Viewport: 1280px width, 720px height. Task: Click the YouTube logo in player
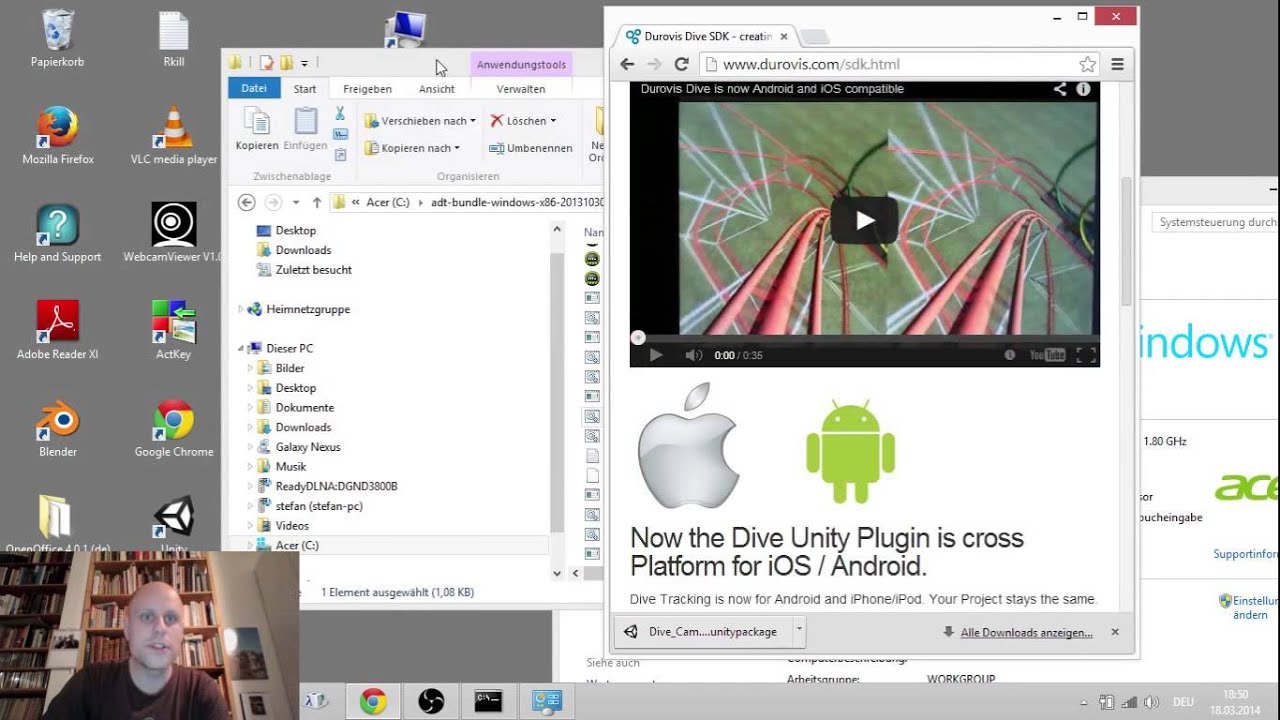(x=1047, y=355)
